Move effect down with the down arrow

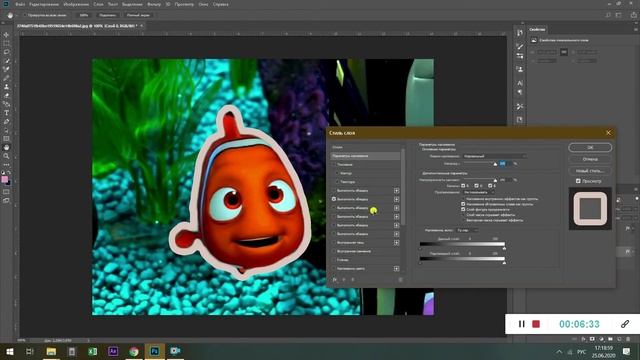tap(353, 280)
